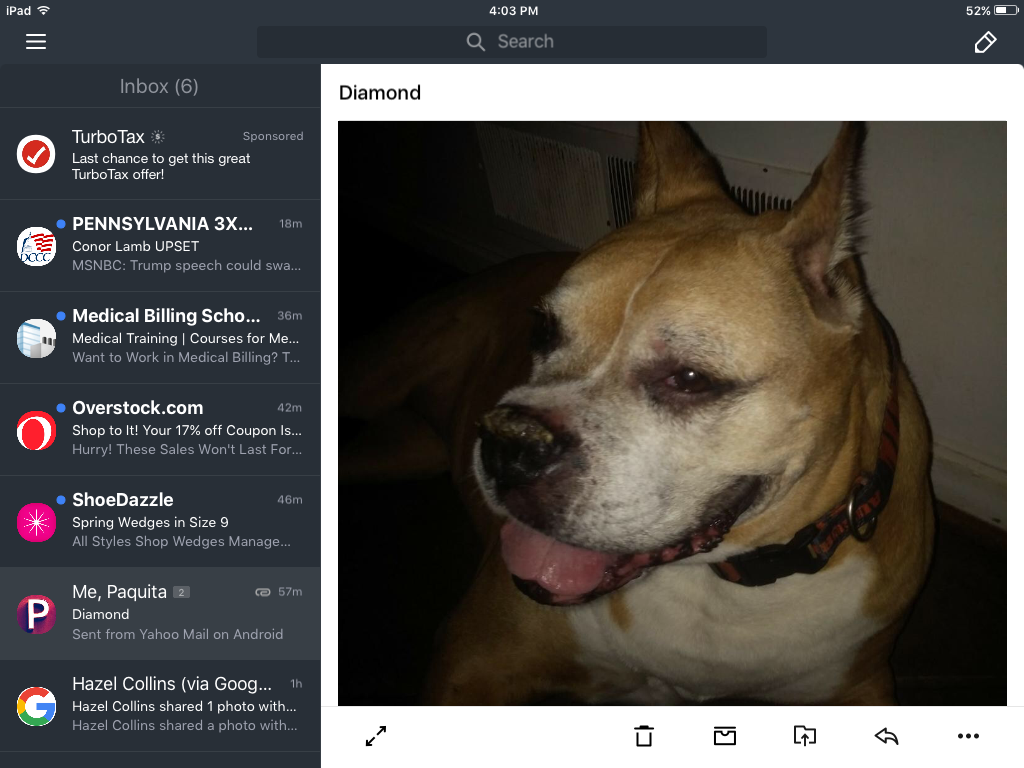Image resolution: width=1024 pixels, height=768 pixels.
Task: Tap the Overstock.com red avatar
Action: 36,430
